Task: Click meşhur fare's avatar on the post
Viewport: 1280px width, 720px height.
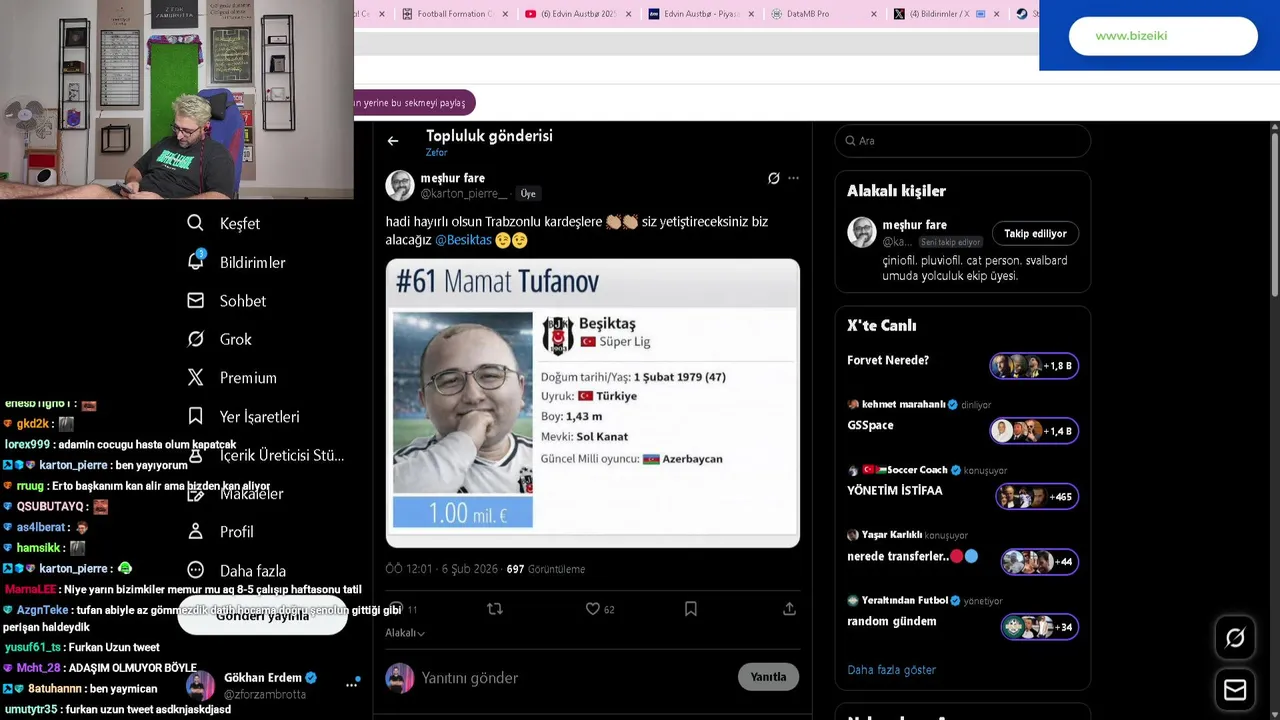Action: [x=400, y=185]
